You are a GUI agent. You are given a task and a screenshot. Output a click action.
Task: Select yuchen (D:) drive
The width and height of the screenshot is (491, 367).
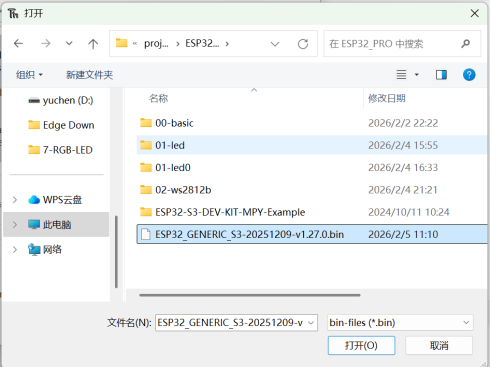click(61, 100)
